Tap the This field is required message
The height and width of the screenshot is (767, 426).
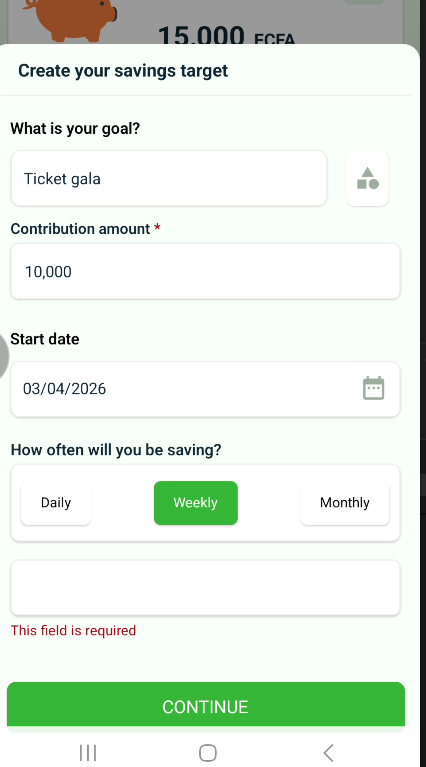73,631
